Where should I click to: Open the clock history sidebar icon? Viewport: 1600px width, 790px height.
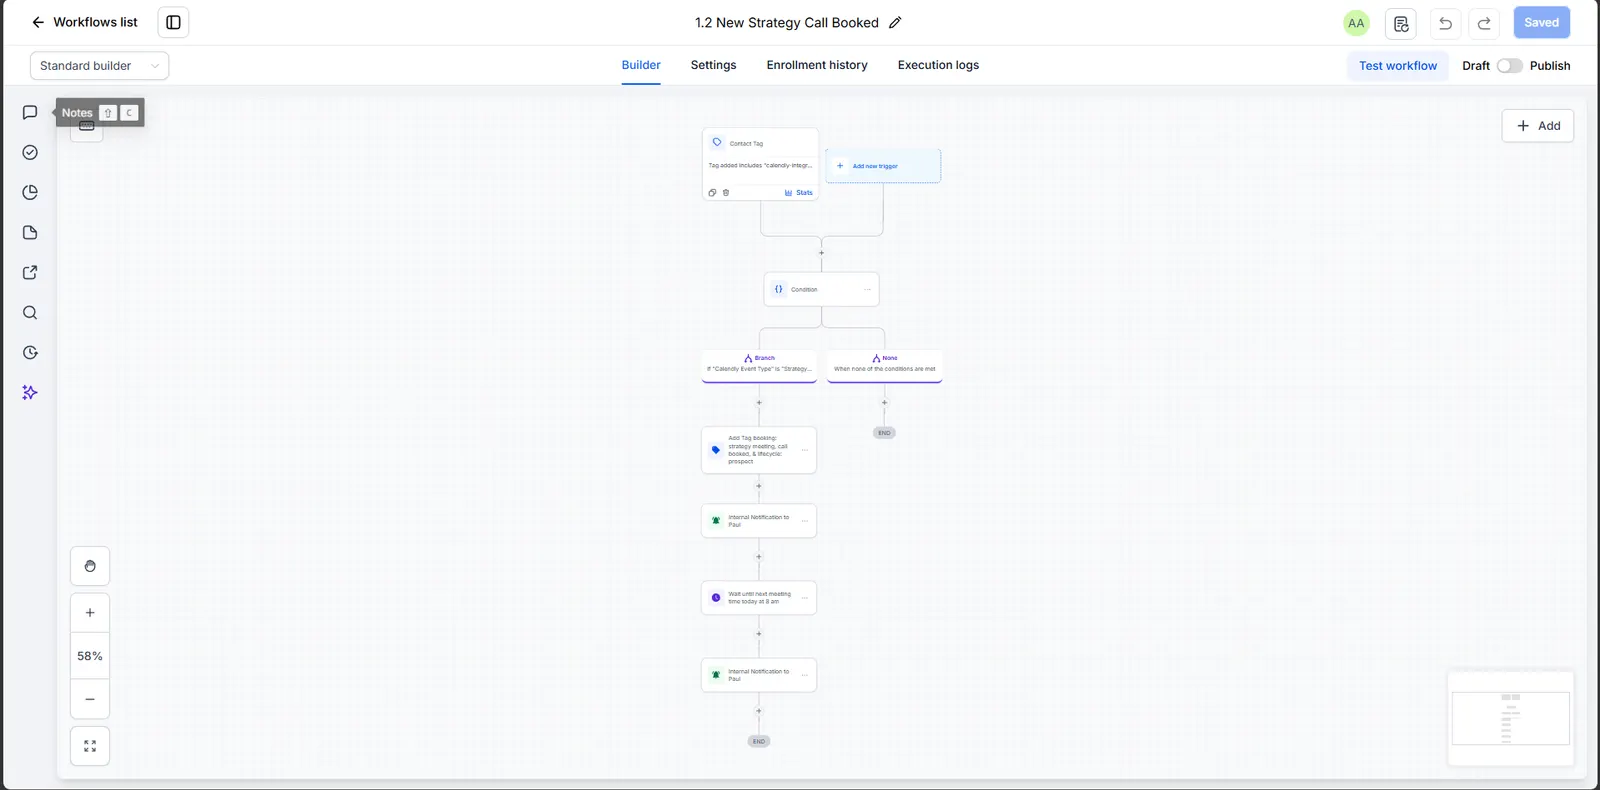(x=30, y=353)
